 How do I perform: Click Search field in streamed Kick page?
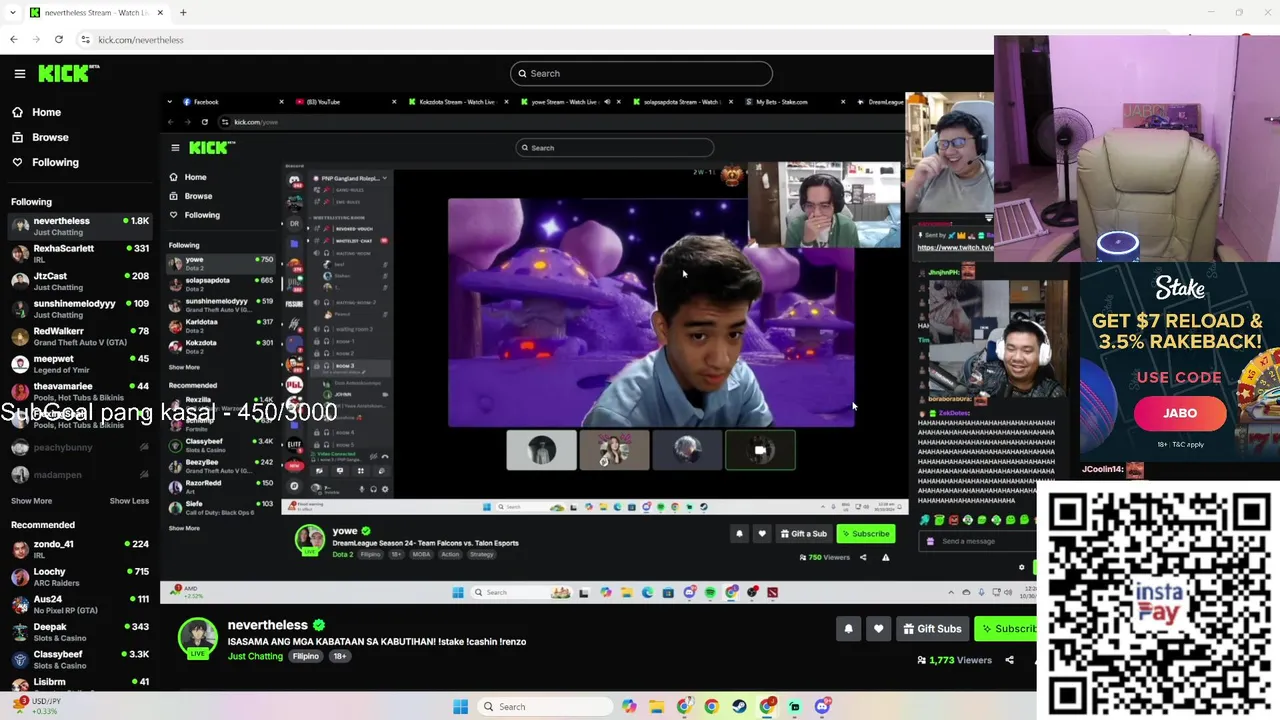(x=614, y=147)
